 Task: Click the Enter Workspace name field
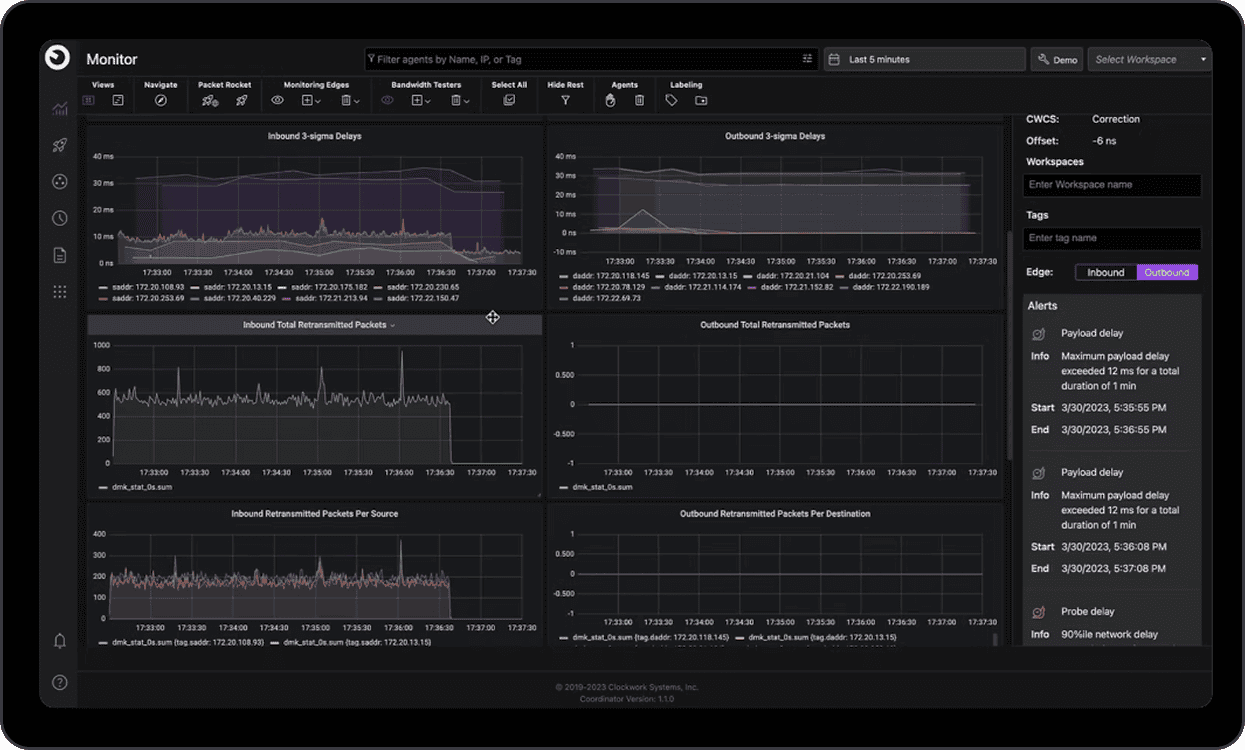tap(1112, 185)
